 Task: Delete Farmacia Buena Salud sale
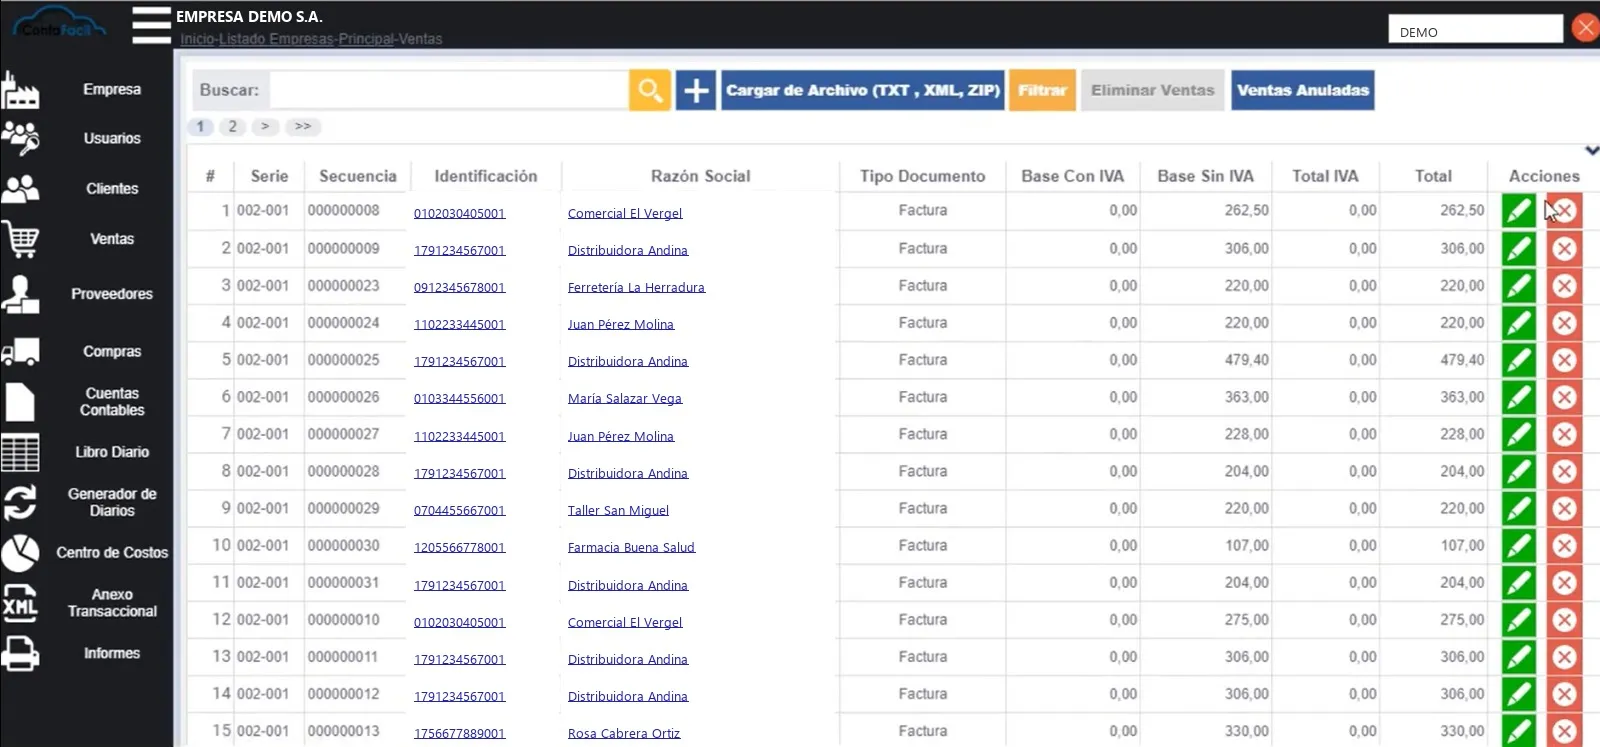[1565, 545]
